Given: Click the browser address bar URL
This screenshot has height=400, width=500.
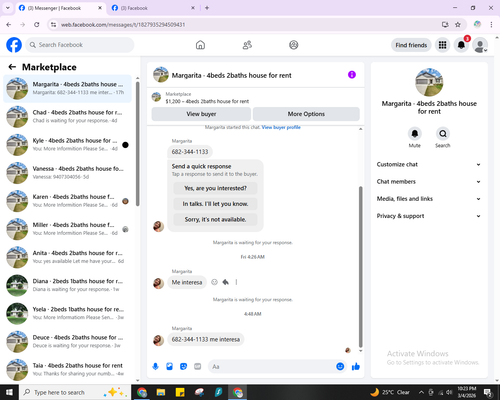Looking at the screenshot, I should (123, 25).
